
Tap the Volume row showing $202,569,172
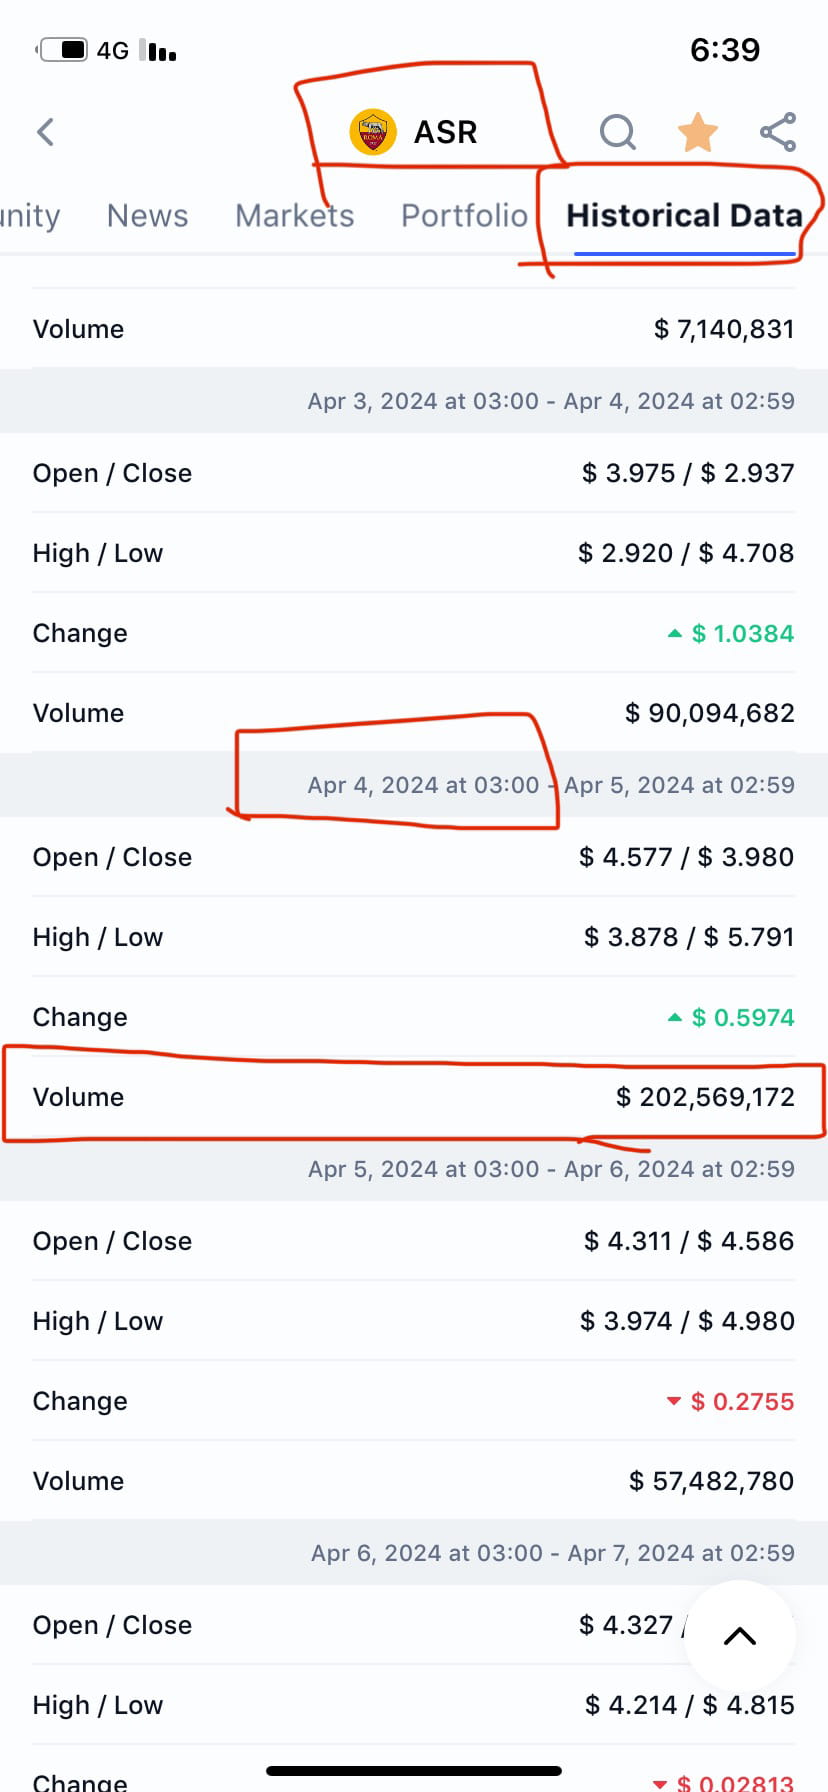coord(414,1097)
